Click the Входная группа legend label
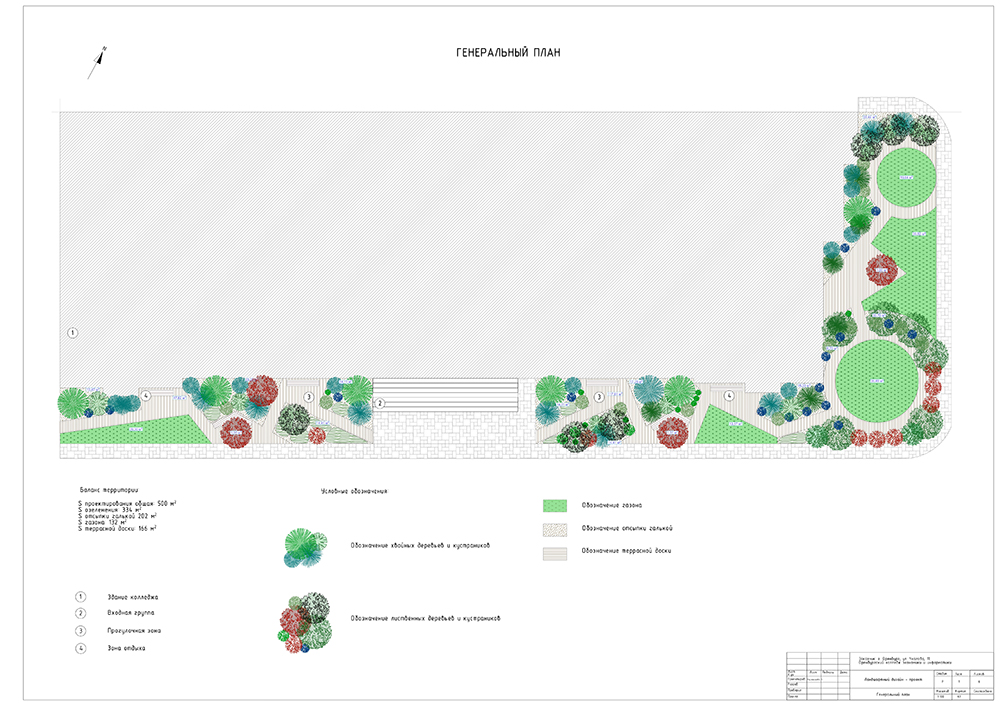 coord(130,613)
